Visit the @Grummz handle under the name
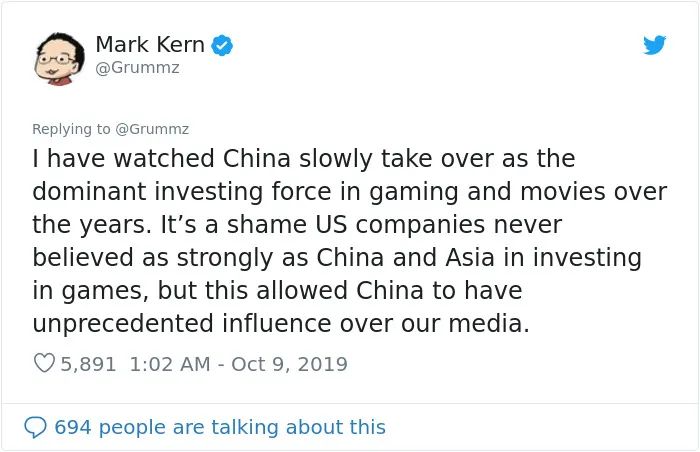Screen dimensions: 700x452 138,68
